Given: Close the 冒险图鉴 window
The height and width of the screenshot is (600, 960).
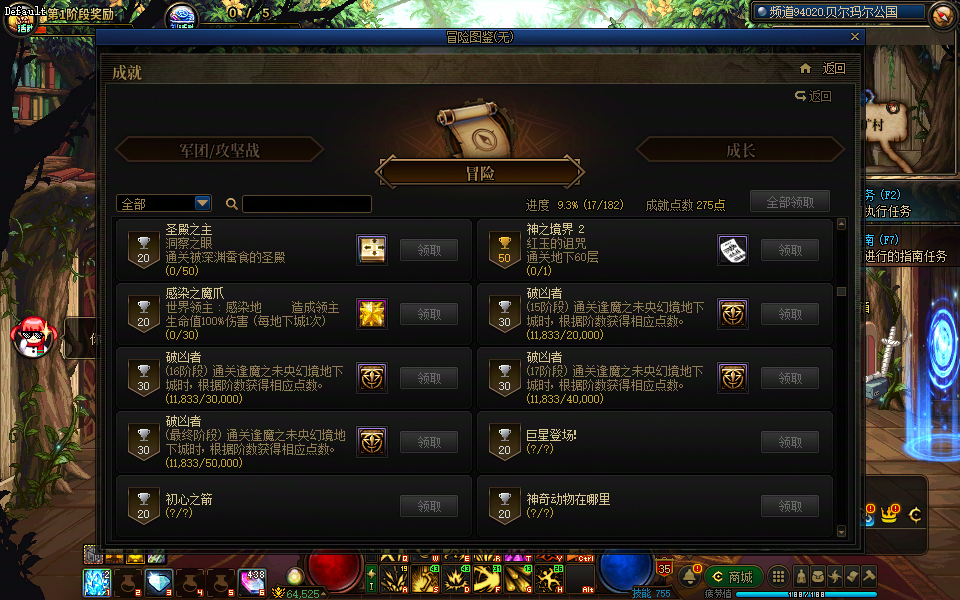Looking at the screenshot, I should (x=855, y=37).
